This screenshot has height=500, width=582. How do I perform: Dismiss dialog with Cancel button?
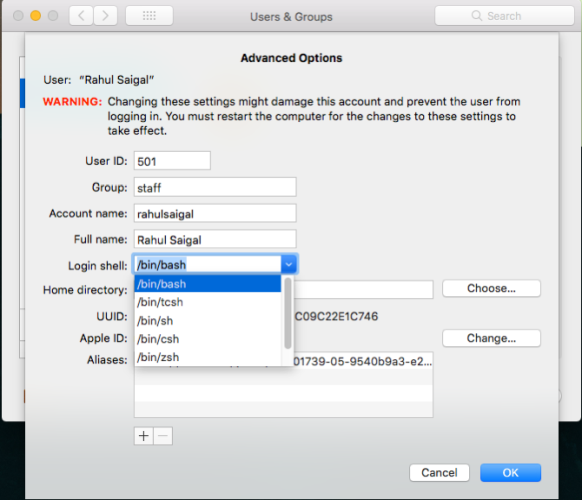tap(439, 473)
